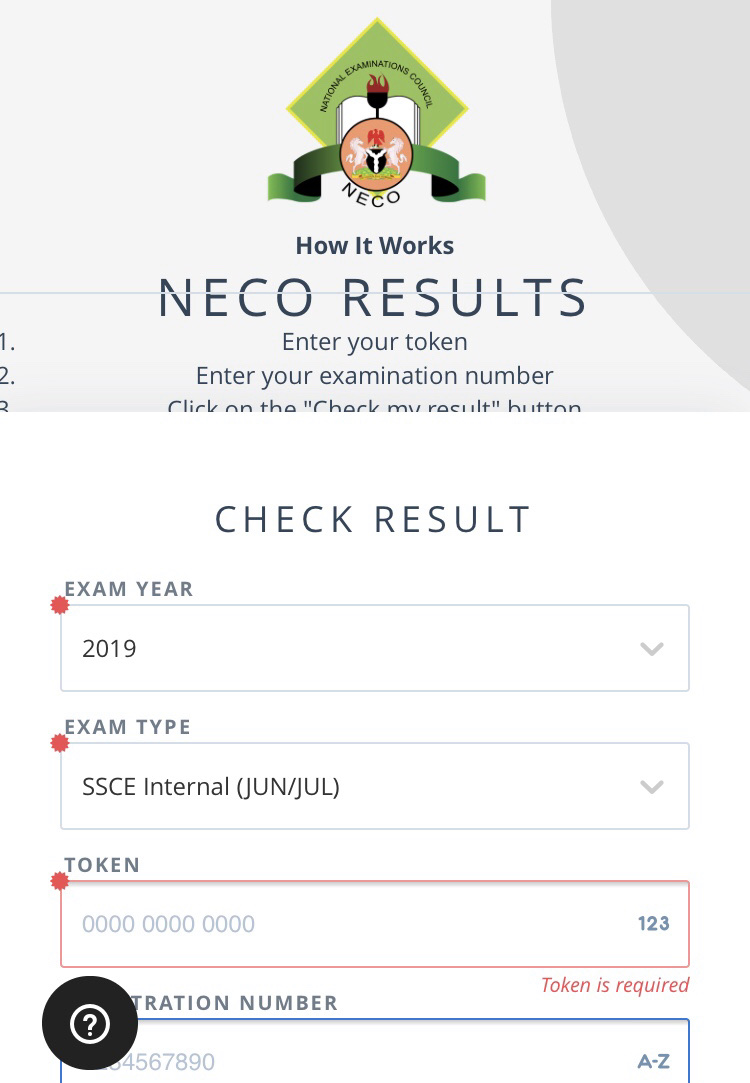Click the red required marker beside Token
Viewport: 750px width, 1083px height.
(x=60, y=881)
